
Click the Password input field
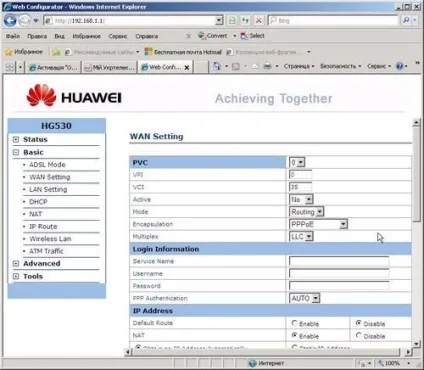click(x=339, y=286)
